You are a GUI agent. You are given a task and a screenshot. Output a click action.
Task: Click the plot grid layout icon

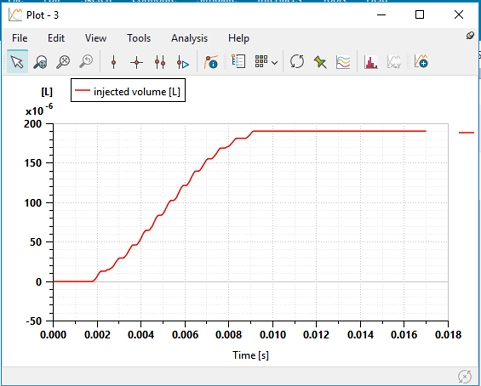[261, 61]
